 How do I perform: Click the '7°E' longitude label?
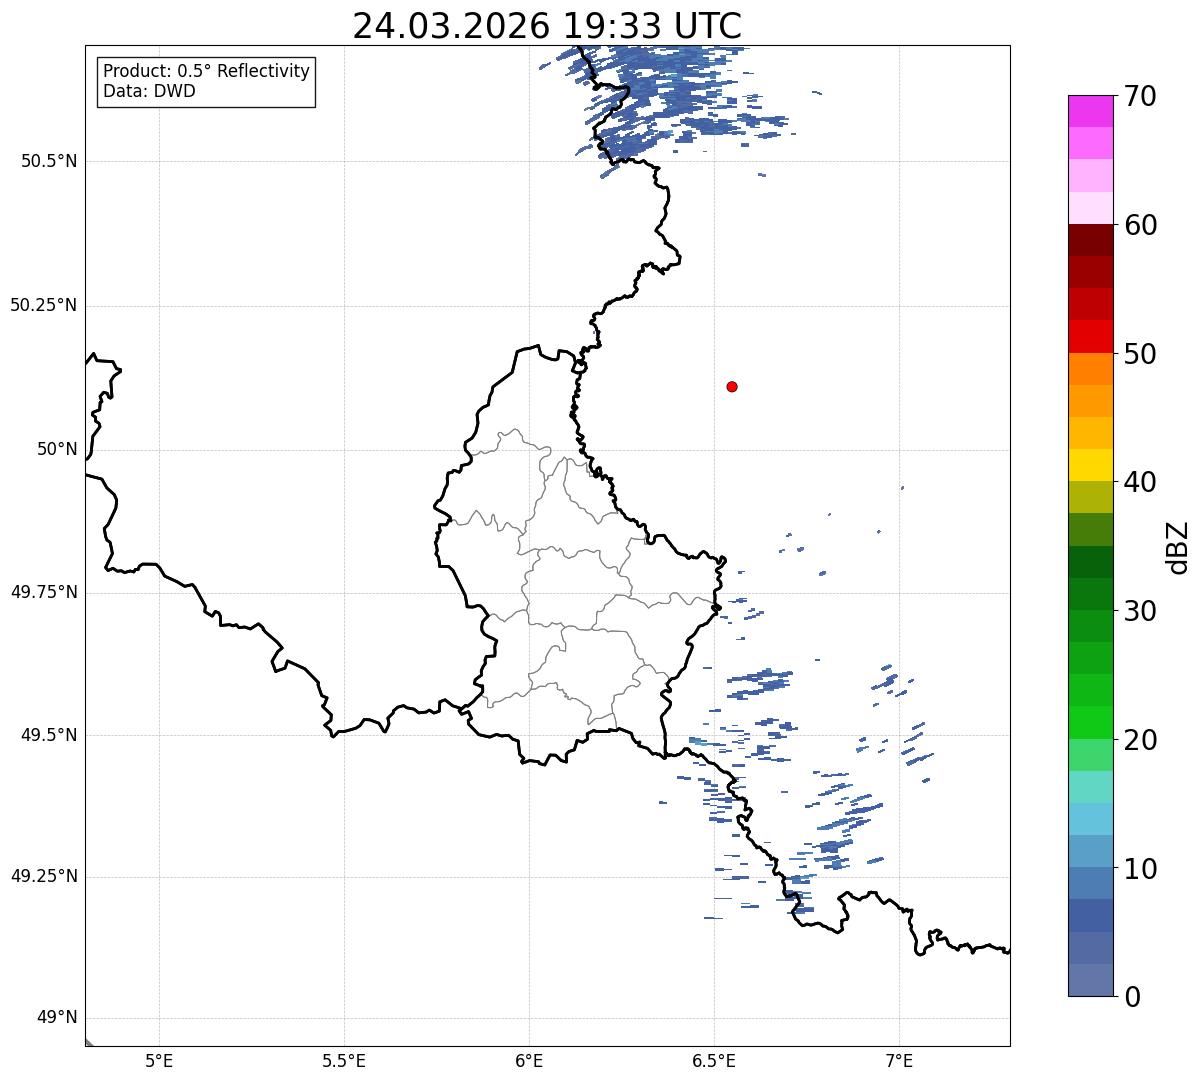tap(899, 1060)
